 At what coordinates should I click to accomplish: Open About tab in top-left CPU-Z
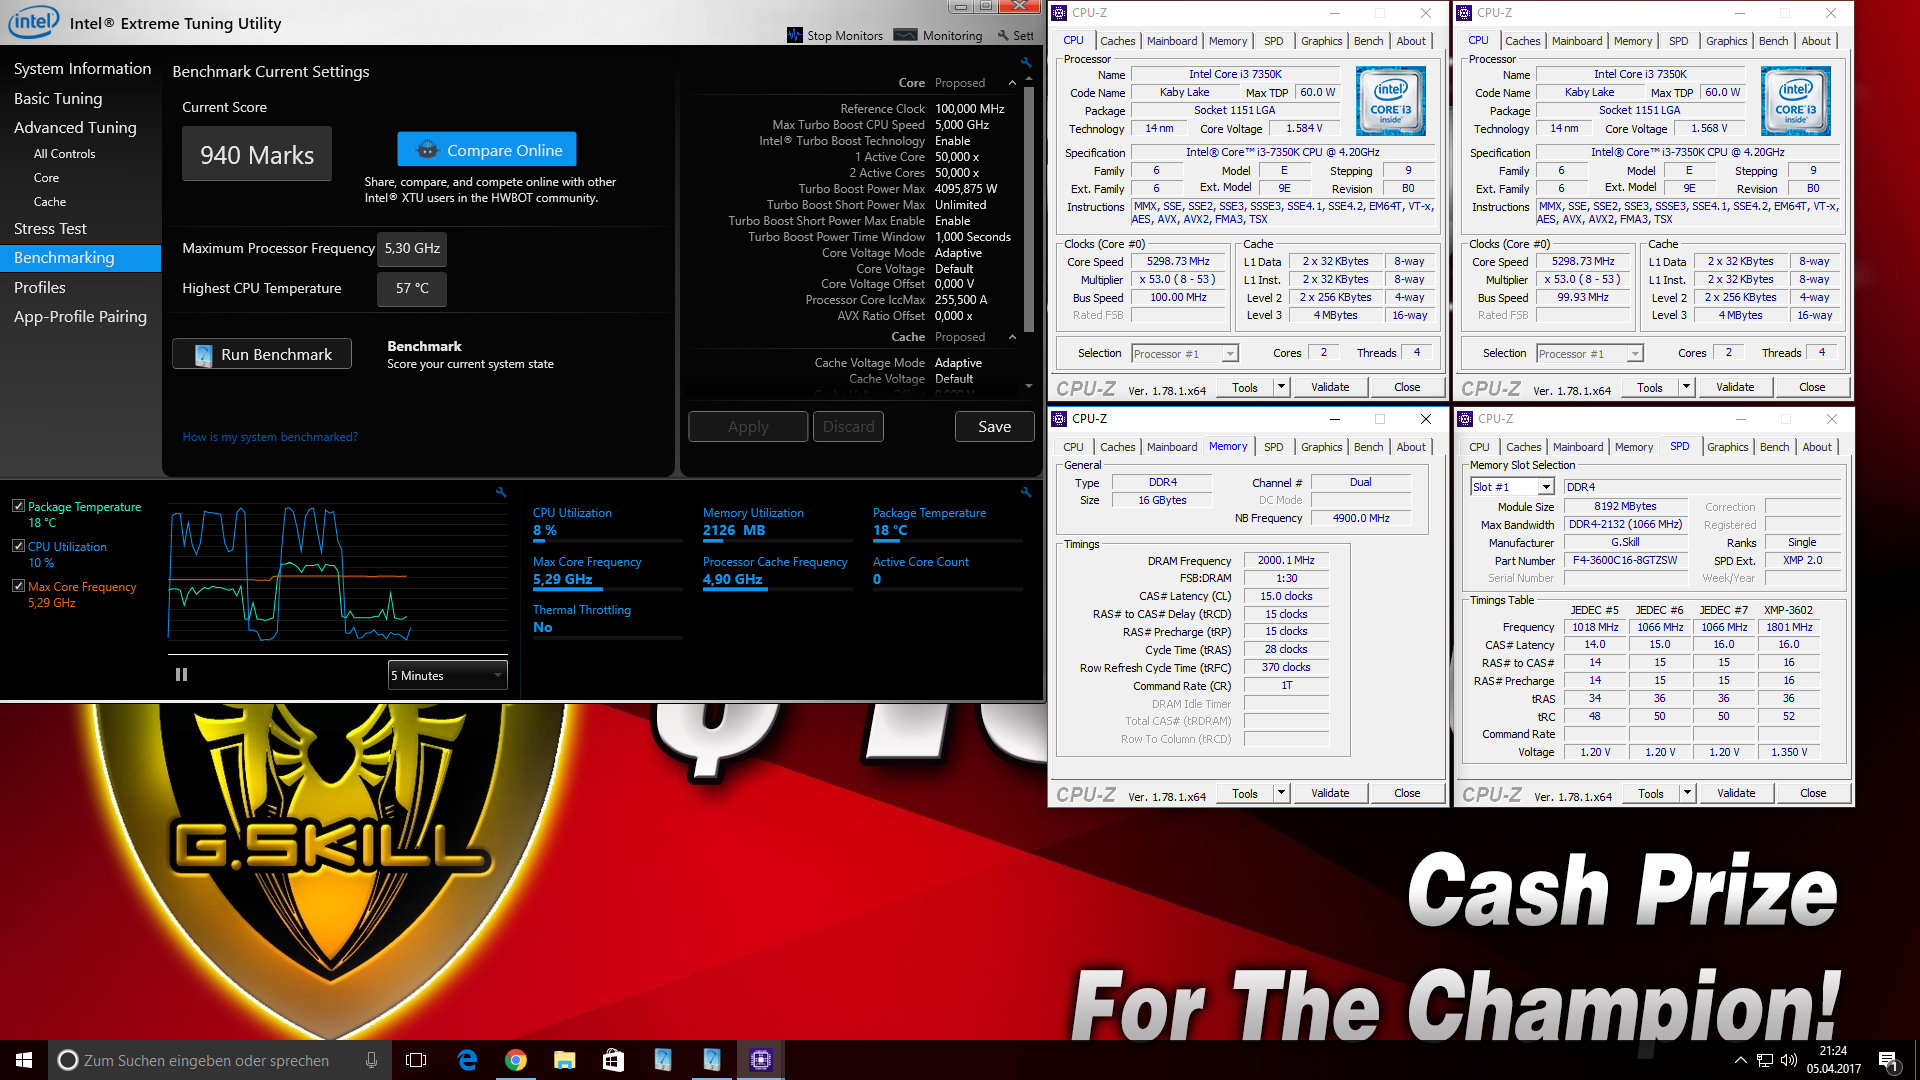pos(1411,41)
